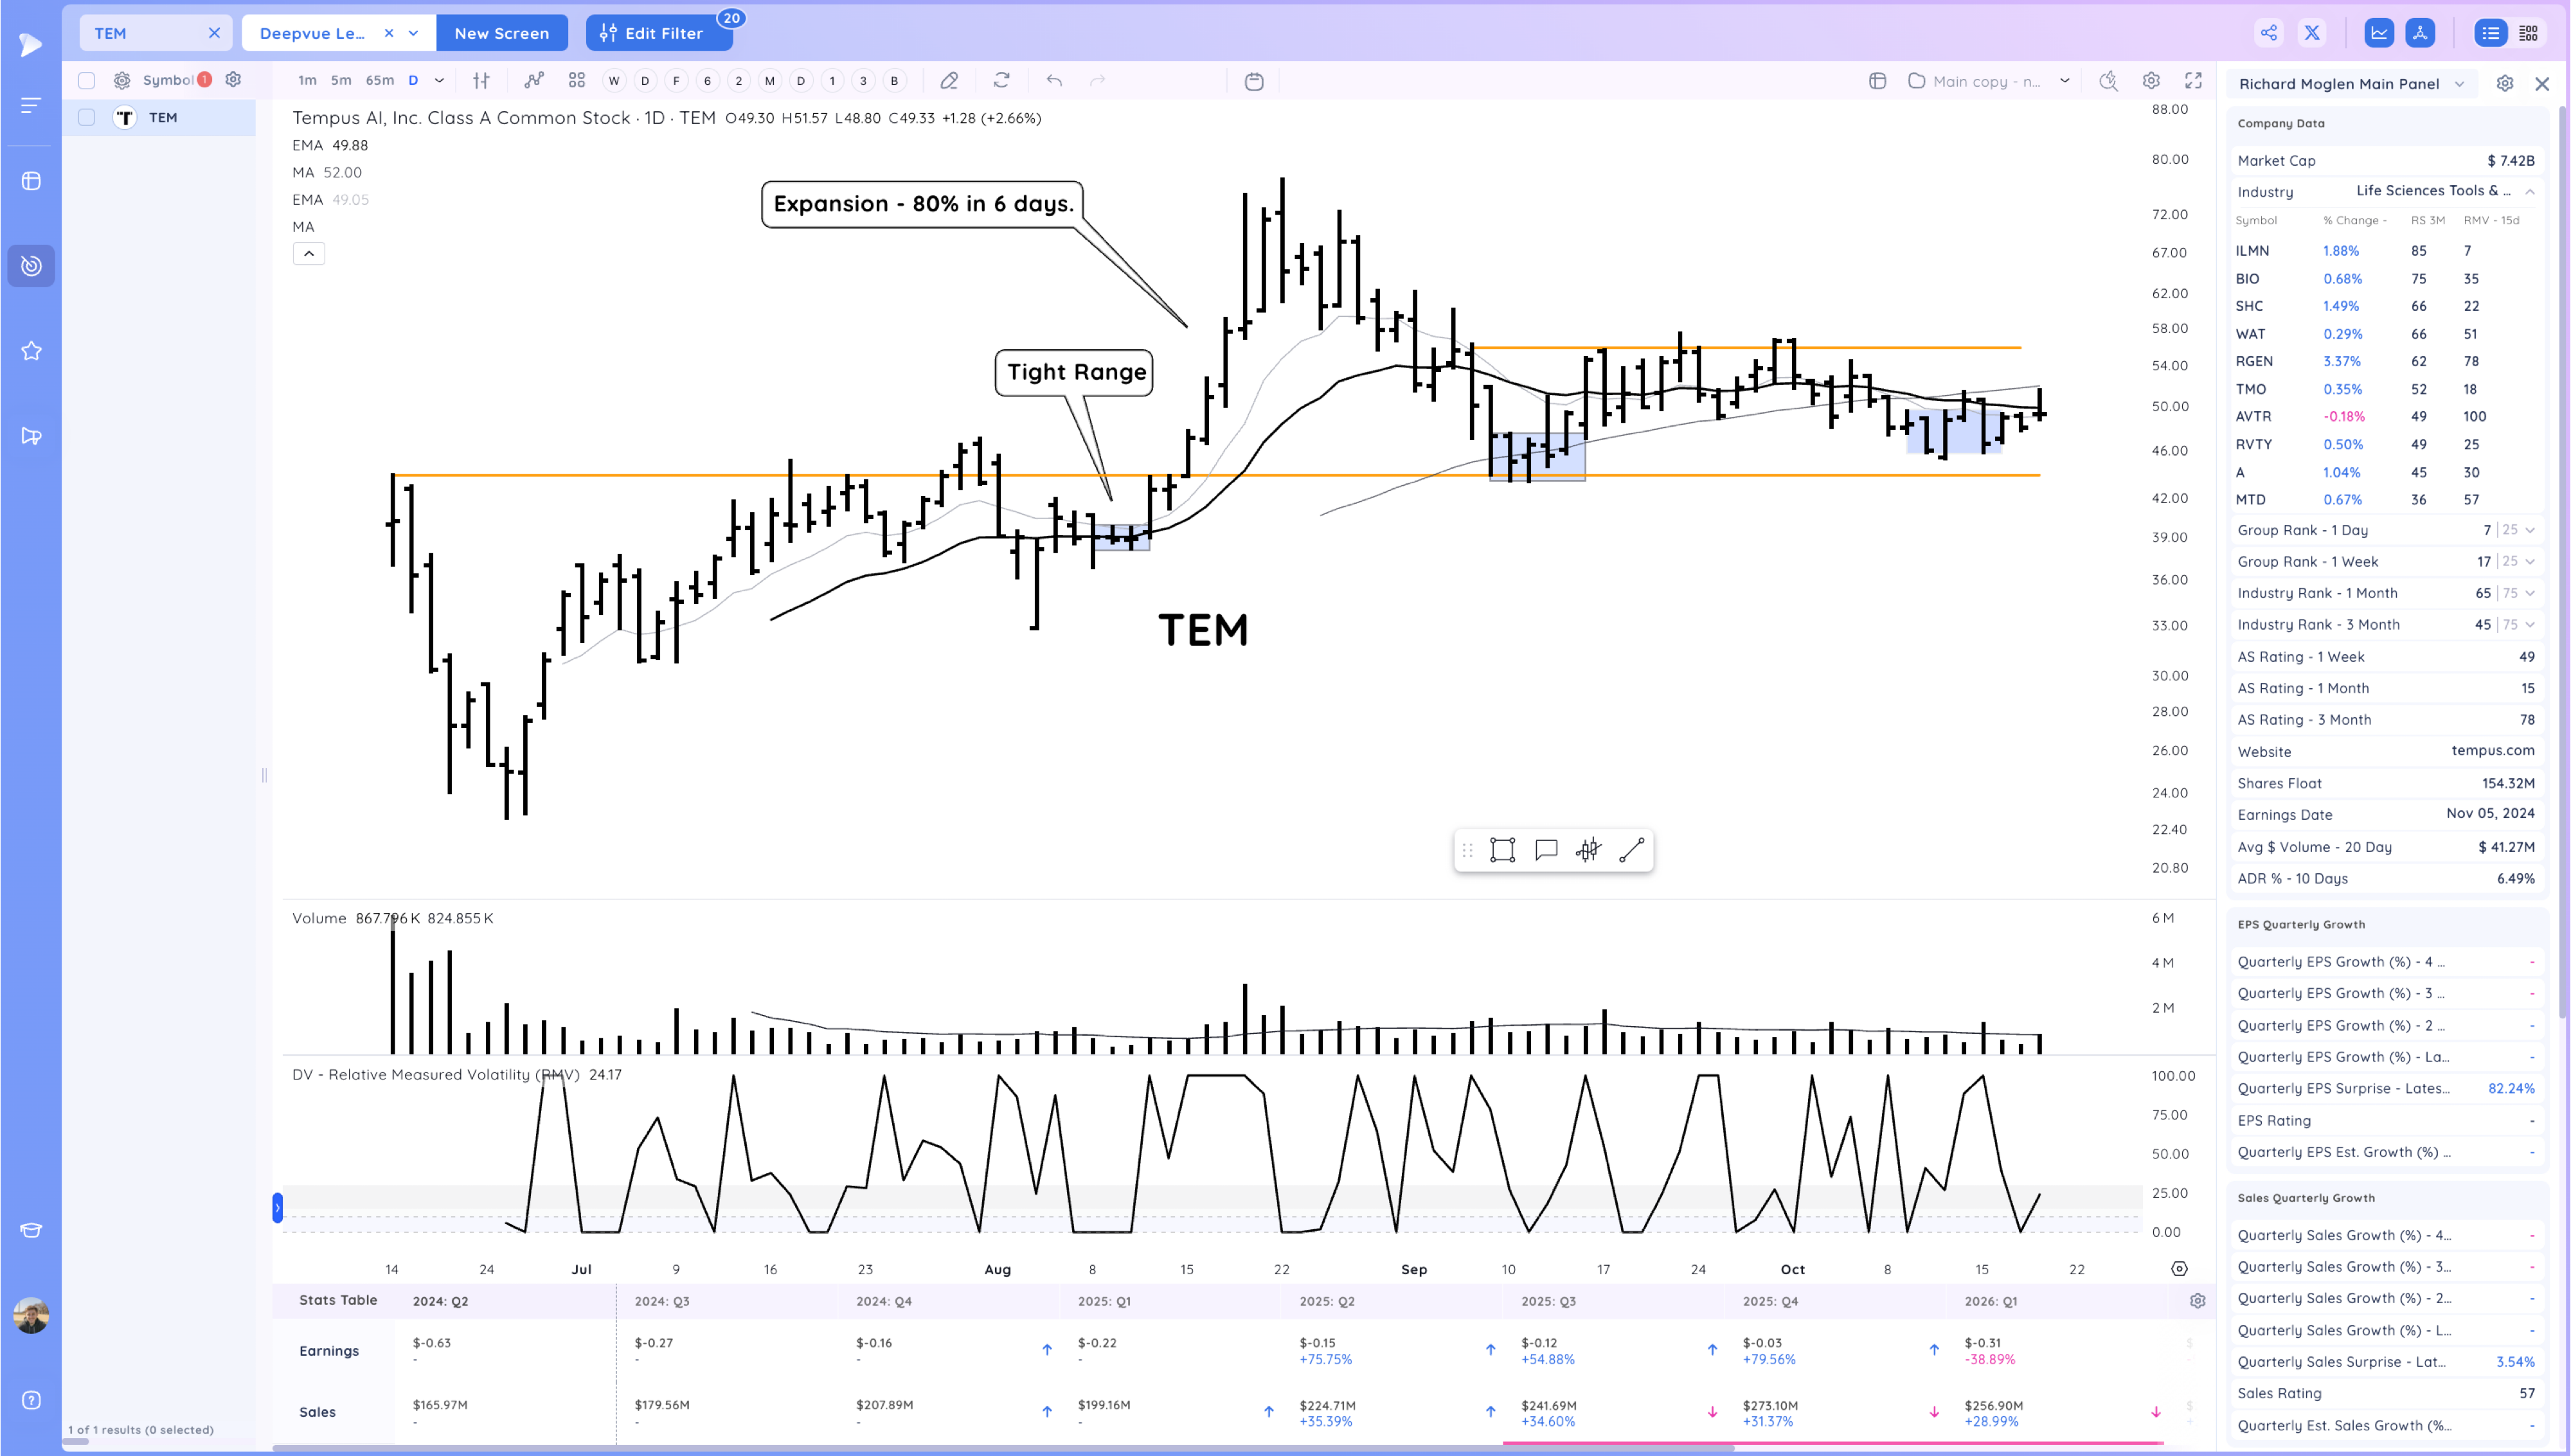Collapse the indicator legend chevron

pyautogui.click(x=309, y=254)
